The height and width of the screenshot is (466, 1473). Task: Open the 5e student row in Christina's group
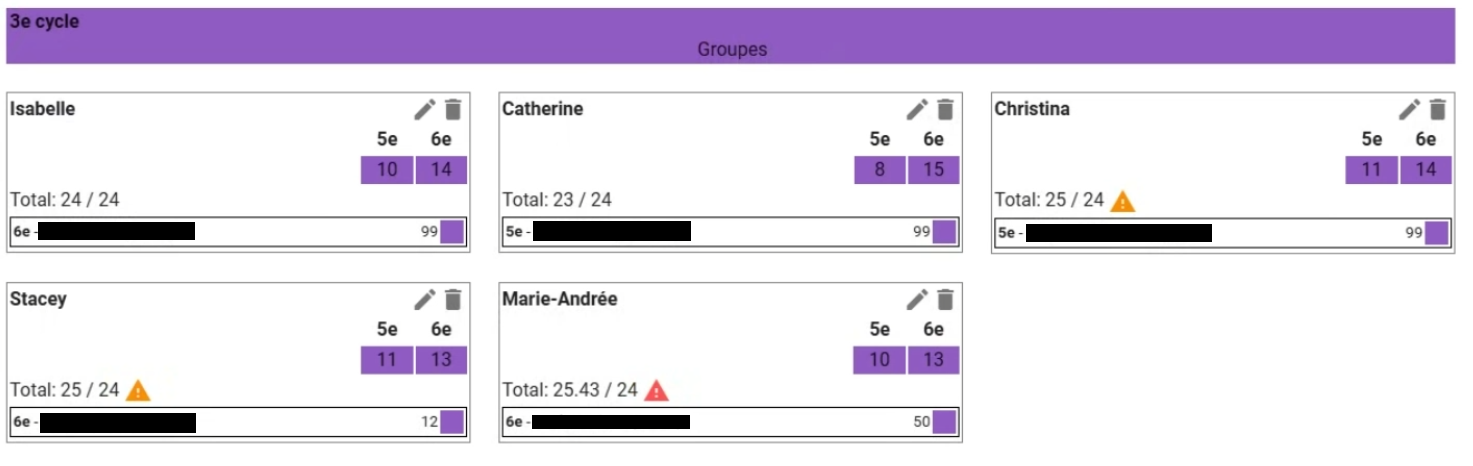coord(1222,232)
